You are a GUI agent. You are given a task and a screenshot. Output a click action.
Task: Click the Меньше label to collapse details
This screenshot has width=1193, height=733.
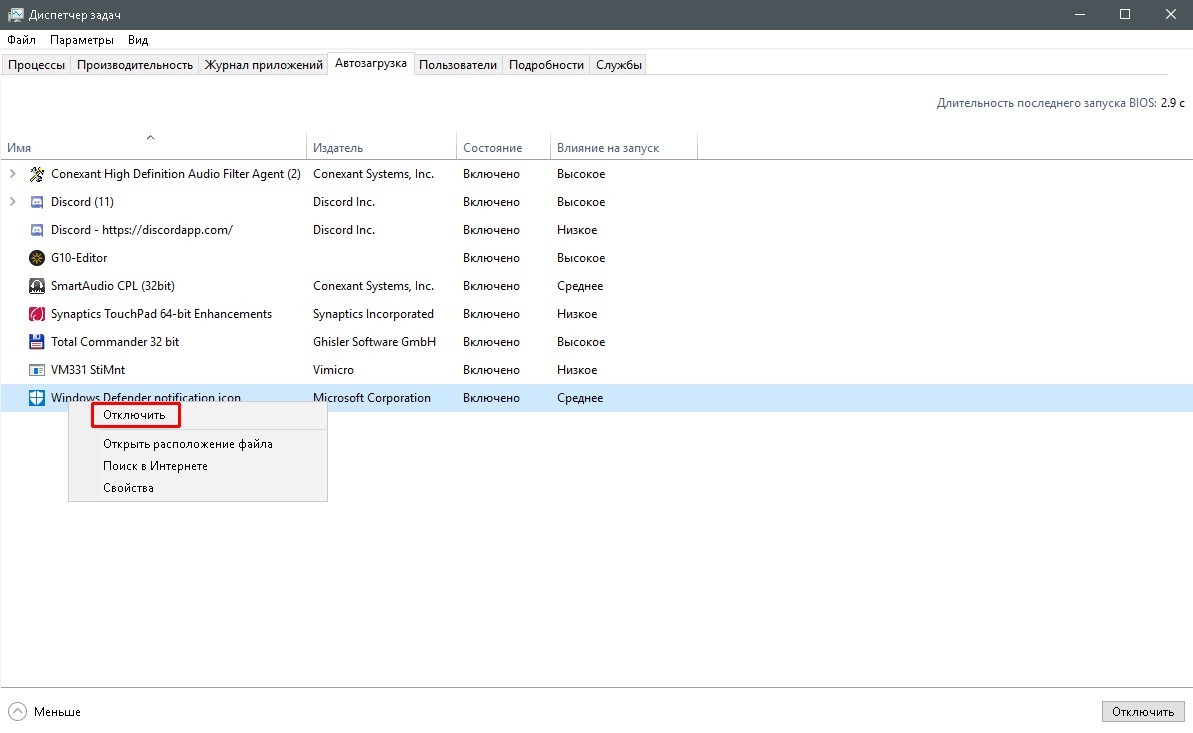tap(57, 712)
